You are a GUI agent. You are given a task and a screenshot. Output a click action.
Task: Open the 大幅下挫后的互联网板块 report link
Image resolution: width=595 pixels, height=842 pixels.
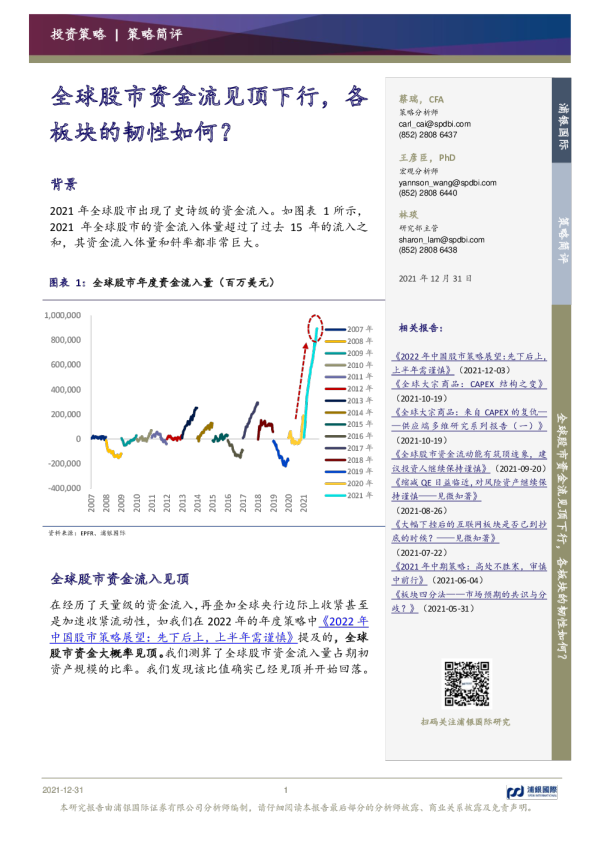(470, 531)
